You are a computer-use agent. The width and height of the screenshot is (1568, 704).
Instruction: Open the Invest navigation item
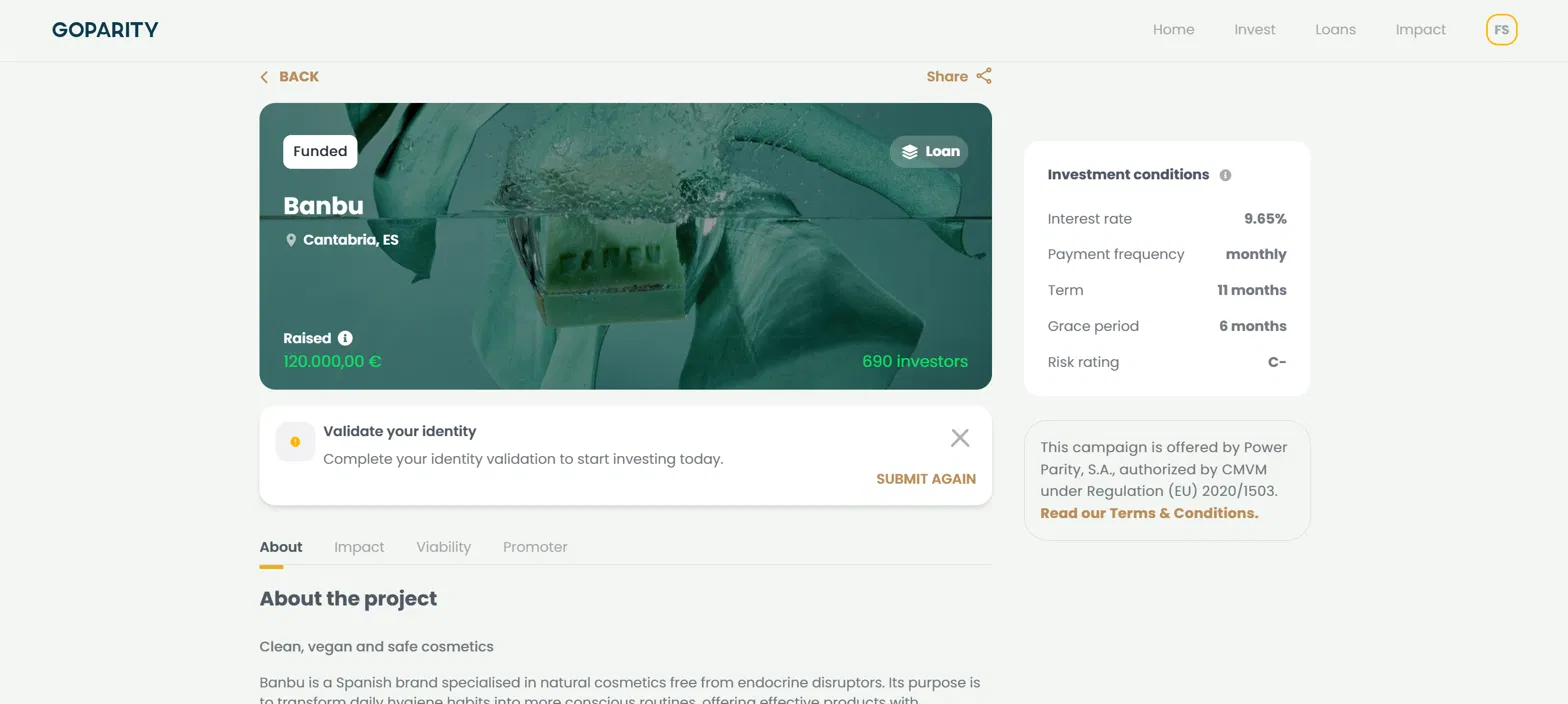pyautogui.click(x=1255, y=30)
